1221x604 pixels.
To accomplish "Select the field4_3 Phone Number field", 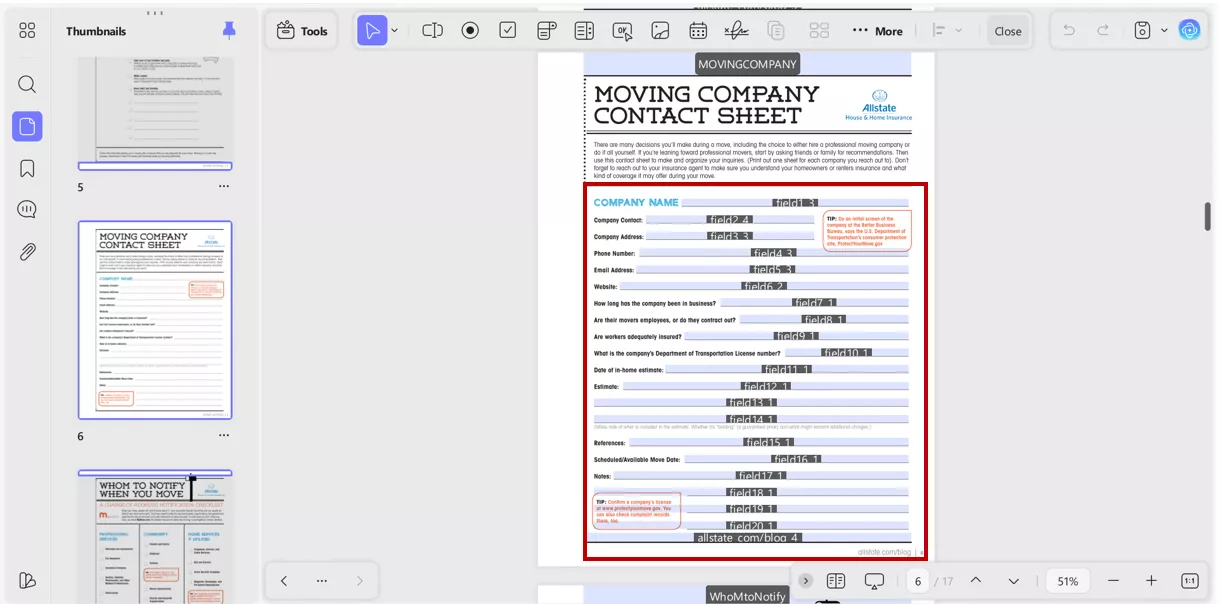I will click(x=773, y=254).
